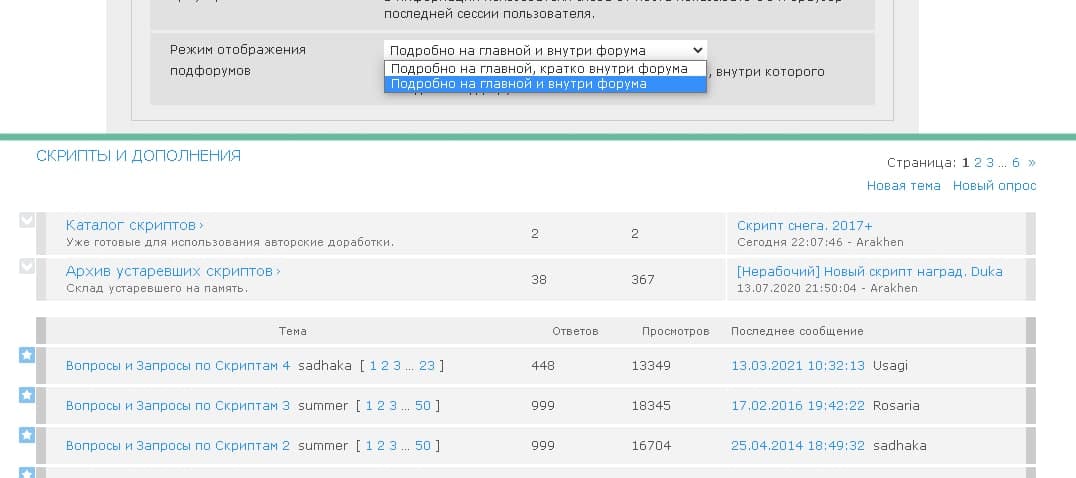Click the star icon for 'Скриптам 3' topic
The image size is (1076, 478).
pos(26,394)
